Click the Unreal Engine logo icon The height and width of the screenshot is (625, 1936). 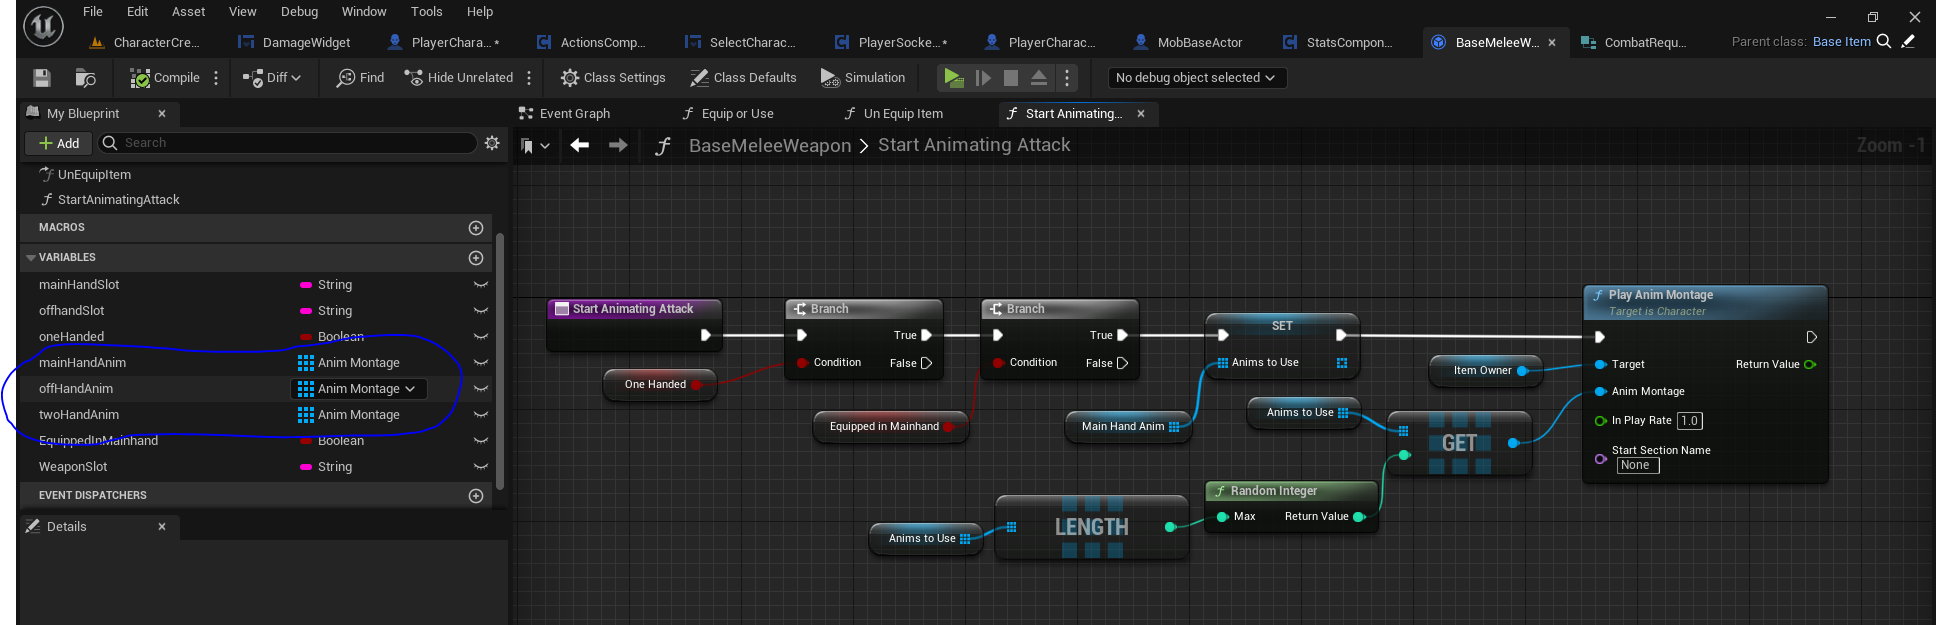pos(43,26)
